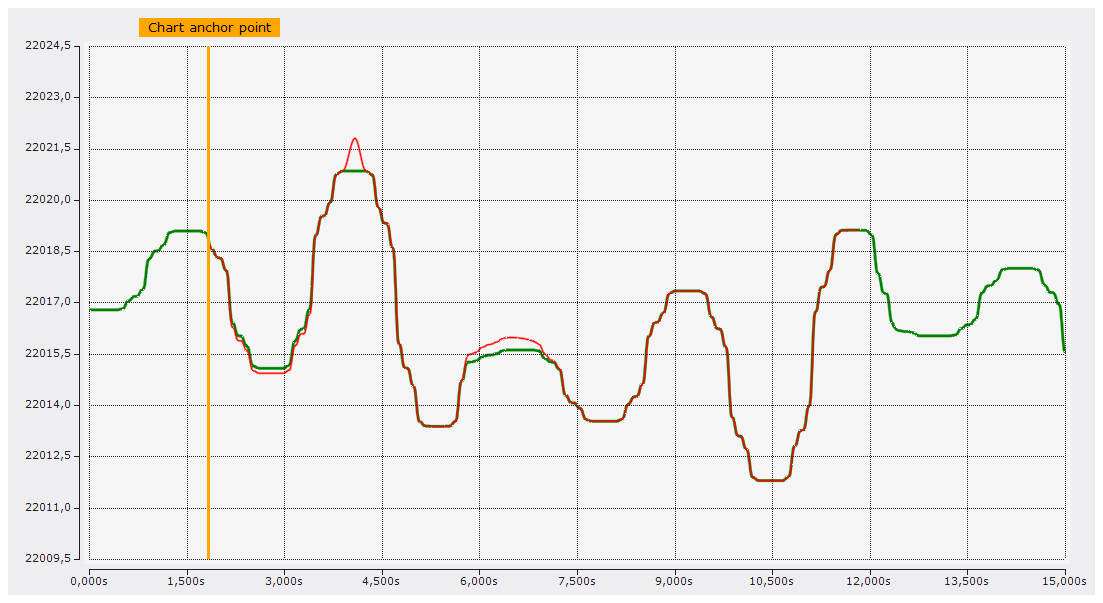Click the 22024,5 y-axis label
Viewport: 1103px width, 603px height.
pos(48,46)
